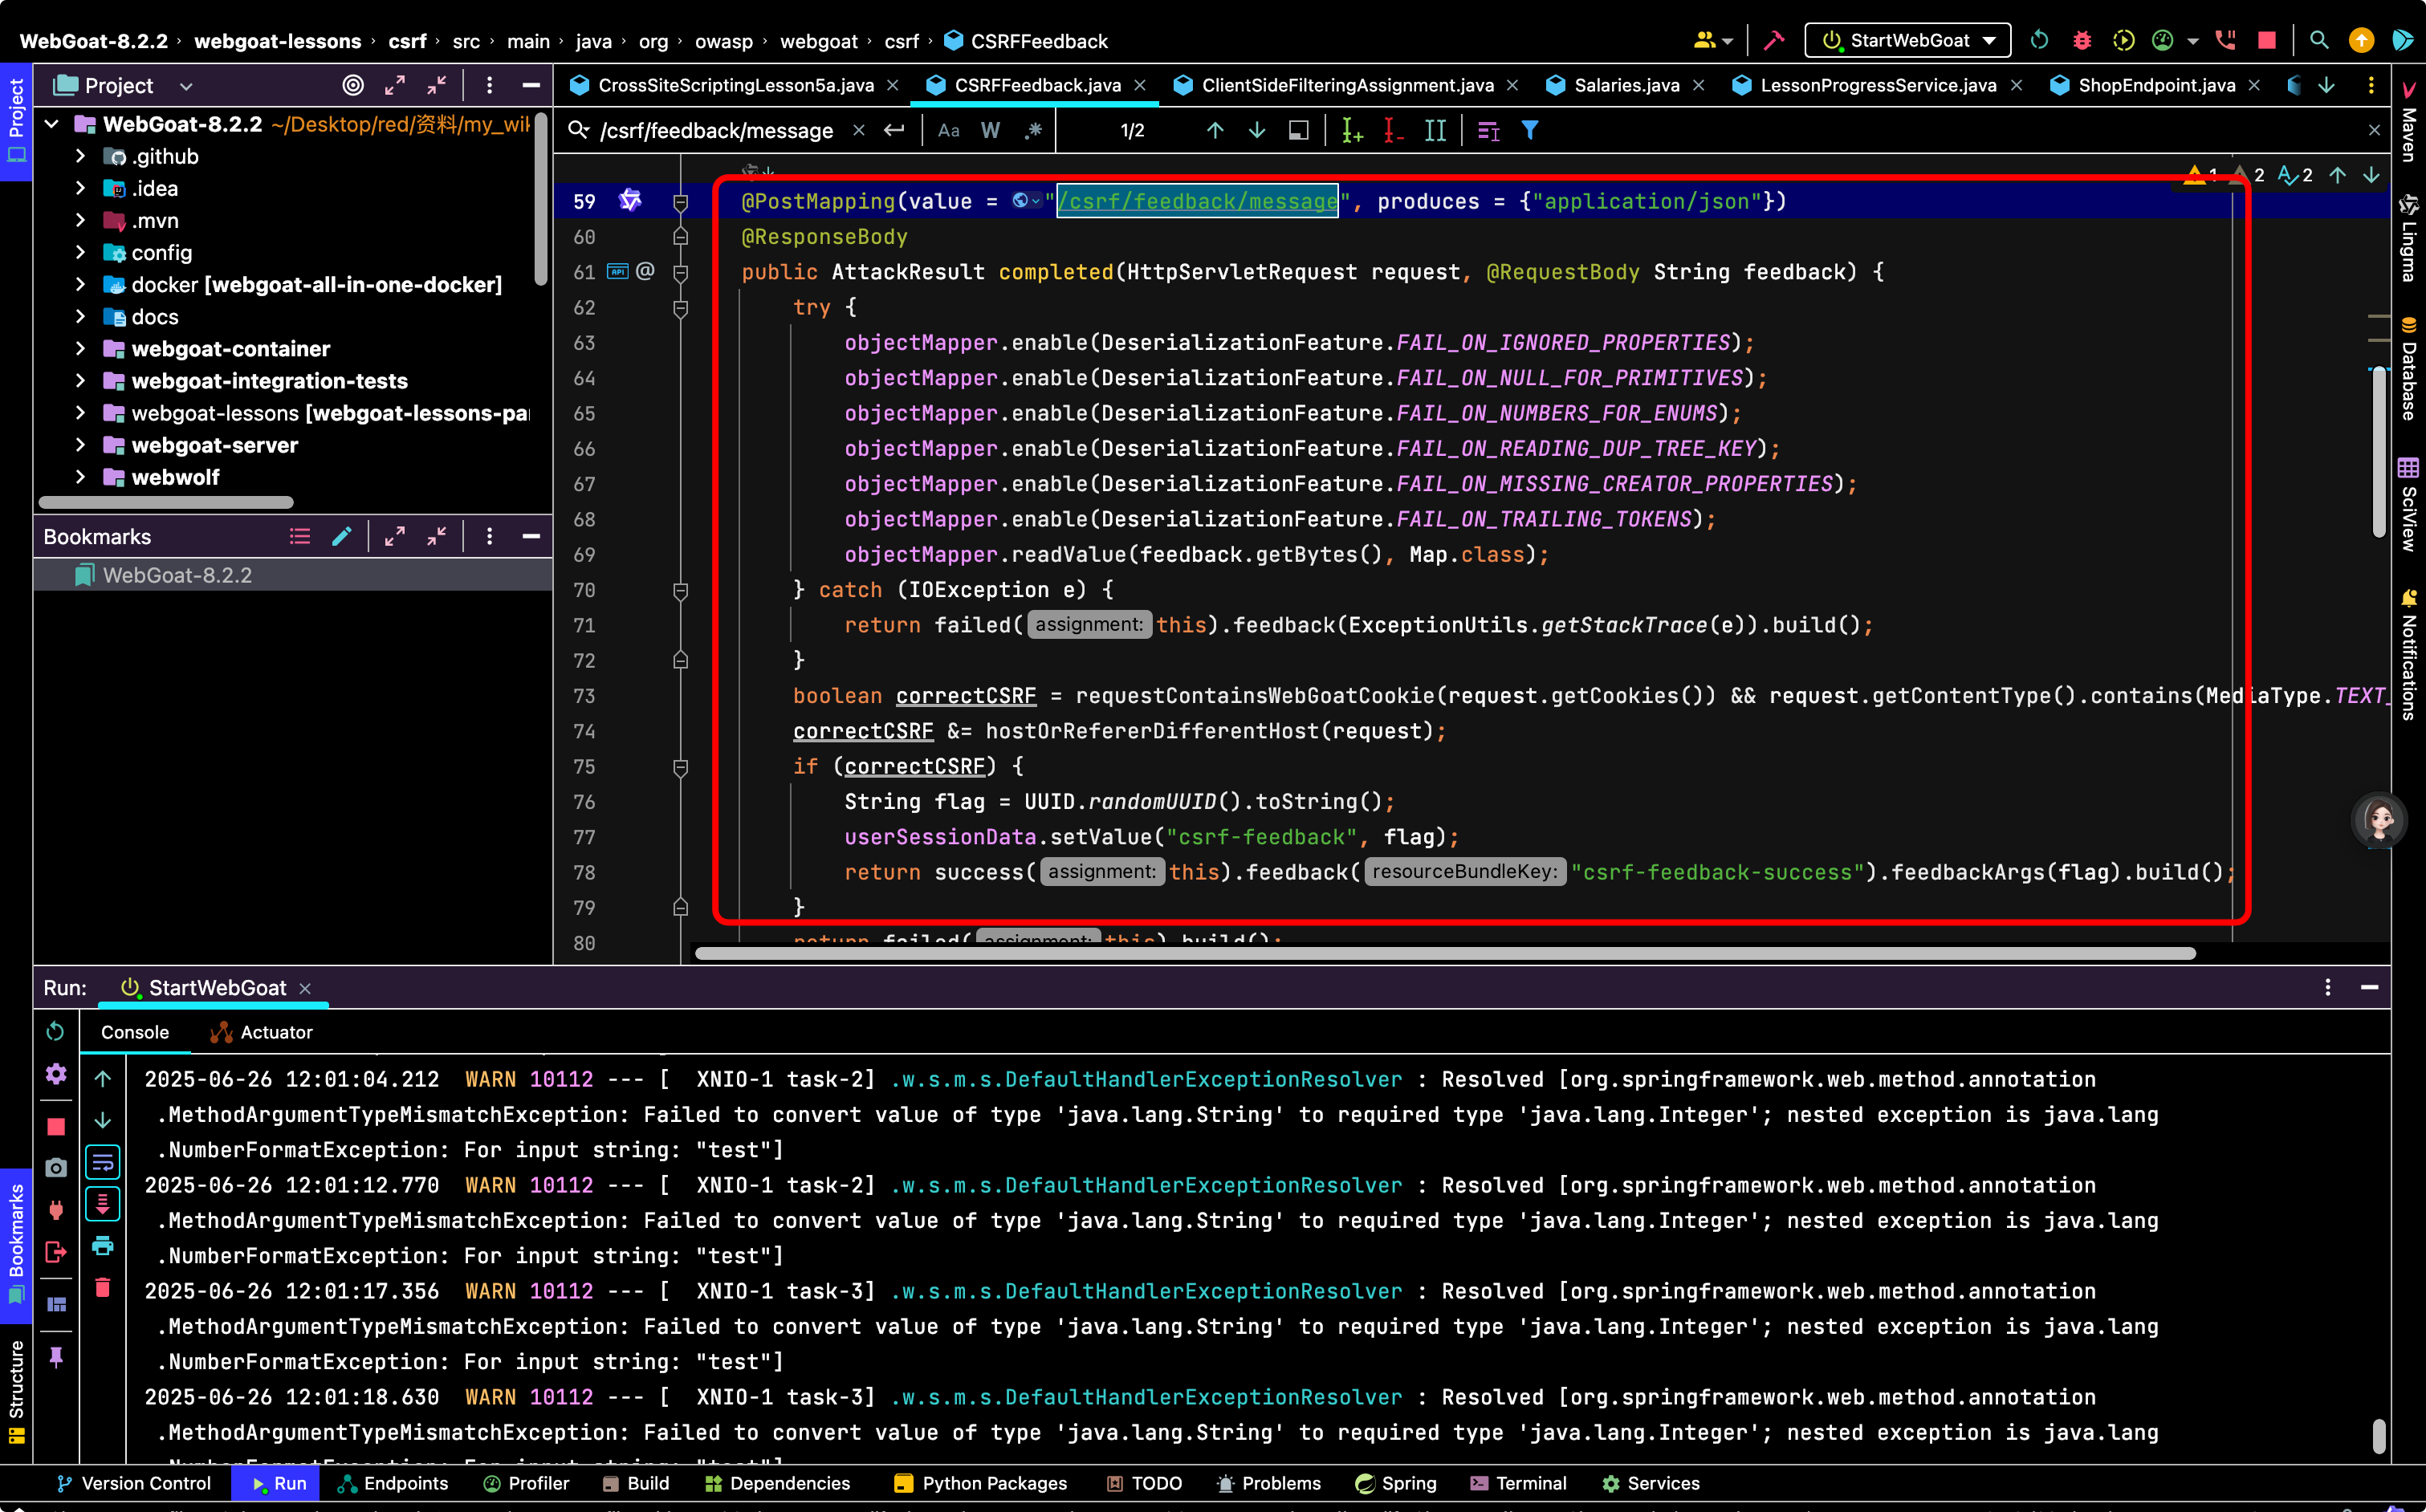Expand the webgoat-server folder
Image resolution: width=2426 pixels, height=1512 pixels.
click(81, 445)
